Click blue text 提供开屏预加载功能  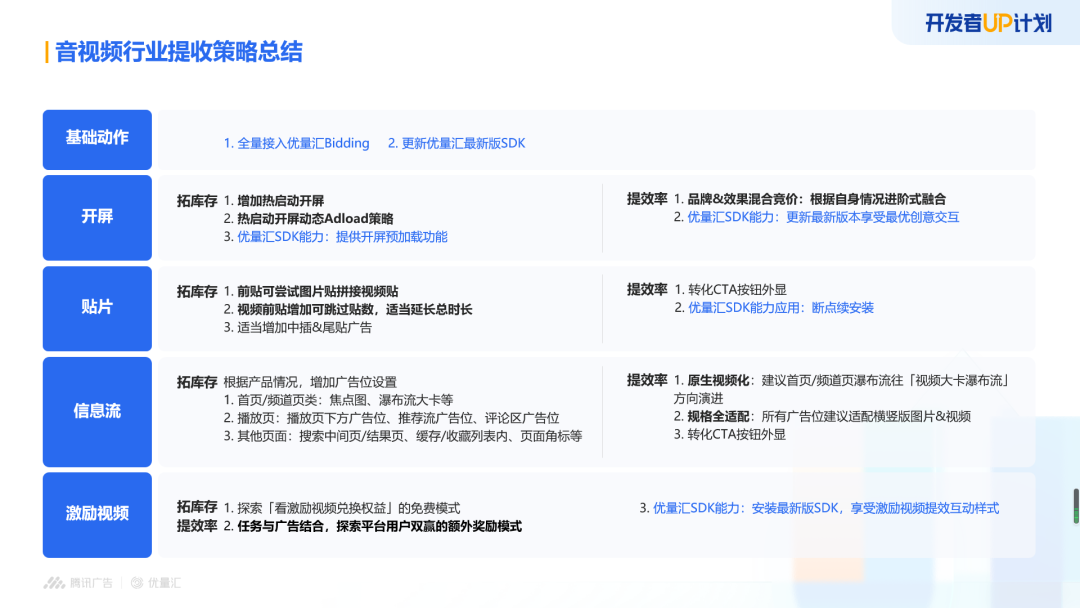pyautogui.click(x=391, y=237)
